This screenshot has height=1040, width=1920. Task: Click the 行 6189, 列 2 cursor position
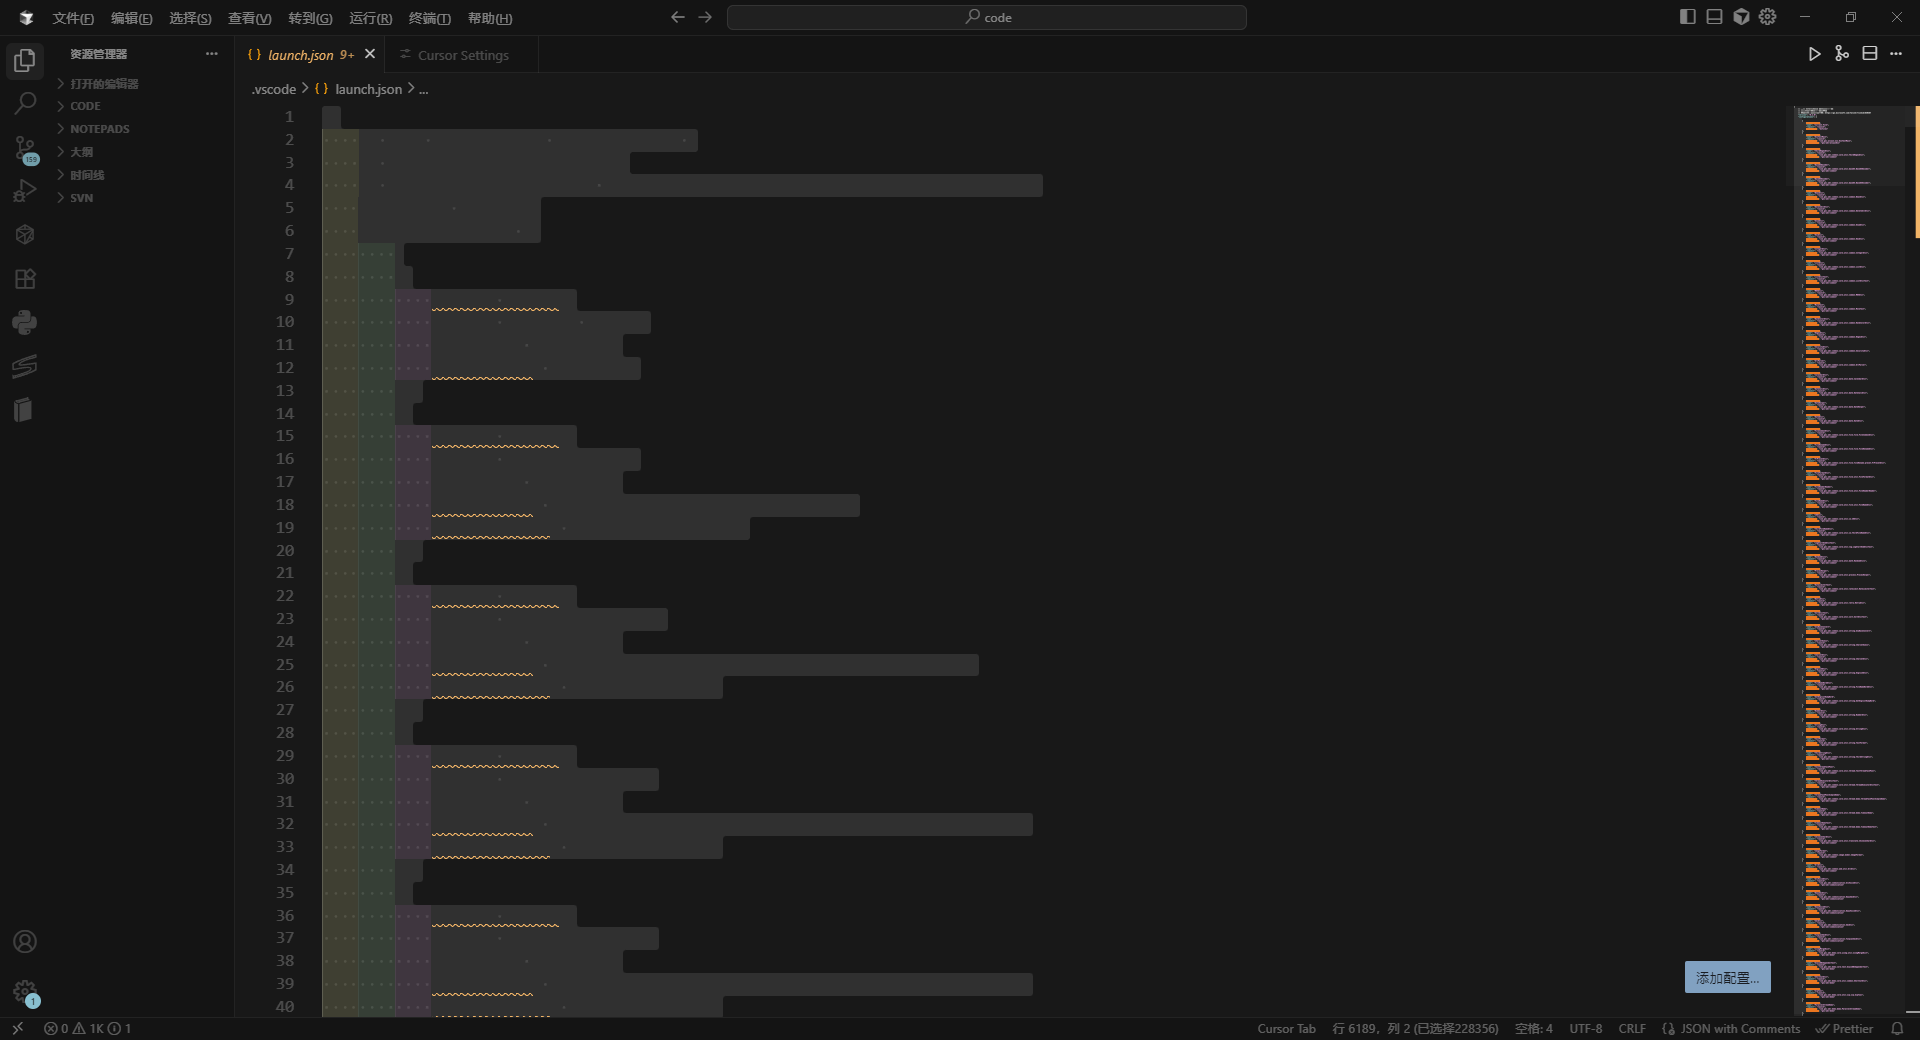1415,1028
